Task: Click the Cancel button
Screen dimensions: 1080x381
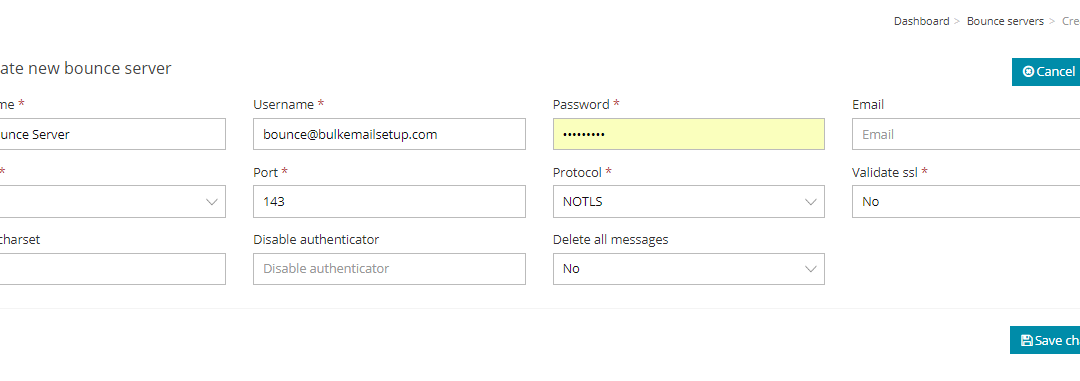Action: [x=1046, y=72]
